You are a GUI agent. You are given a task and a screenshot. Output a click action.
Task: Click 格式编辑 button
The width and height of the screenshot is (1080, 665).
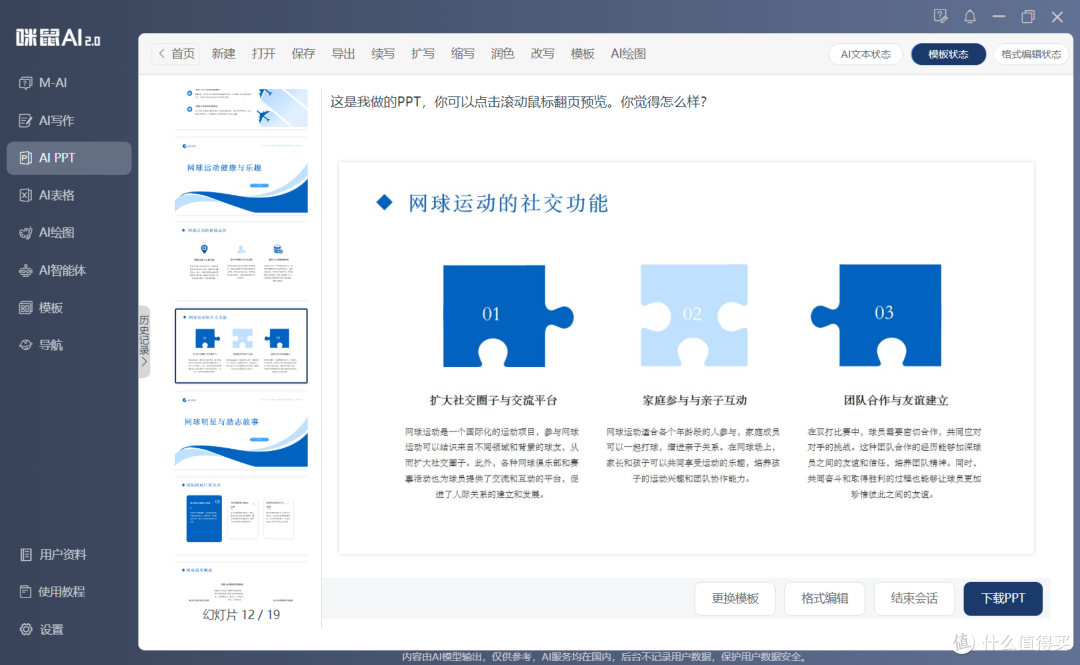tap(824, 598)
